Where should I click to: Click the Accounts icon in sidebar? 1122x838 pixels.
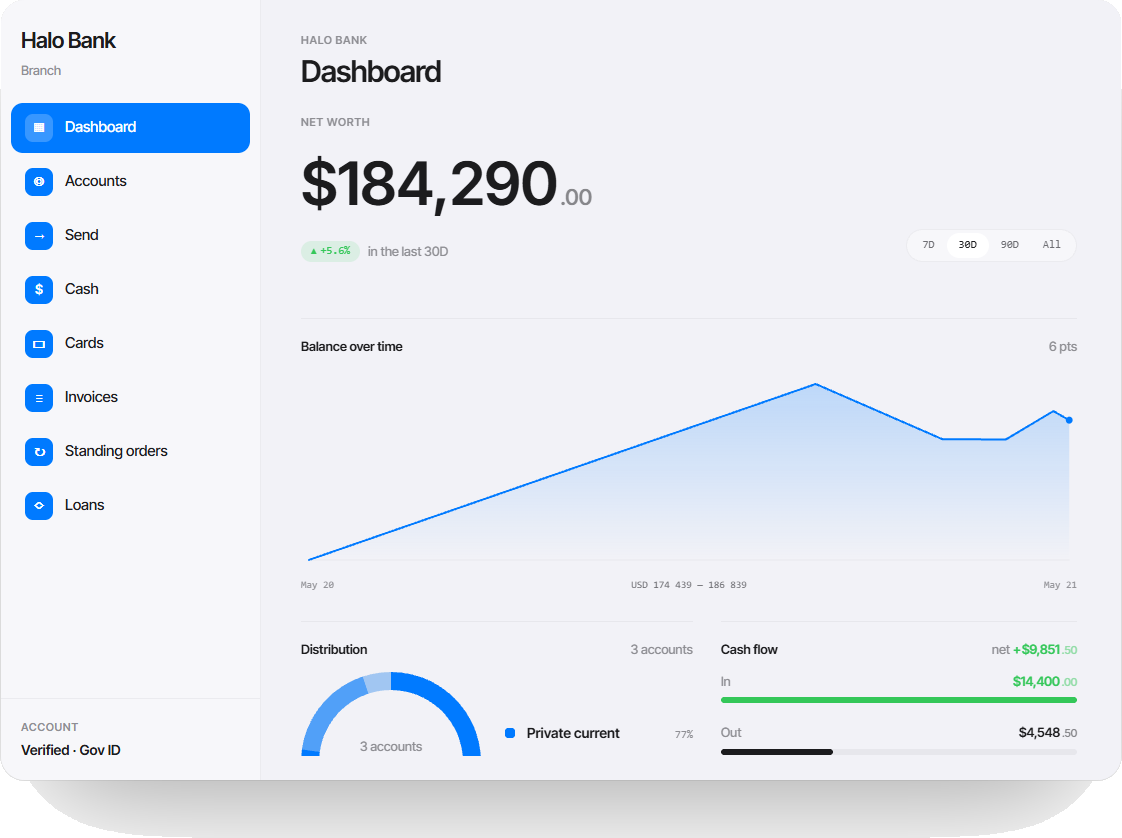39,182
